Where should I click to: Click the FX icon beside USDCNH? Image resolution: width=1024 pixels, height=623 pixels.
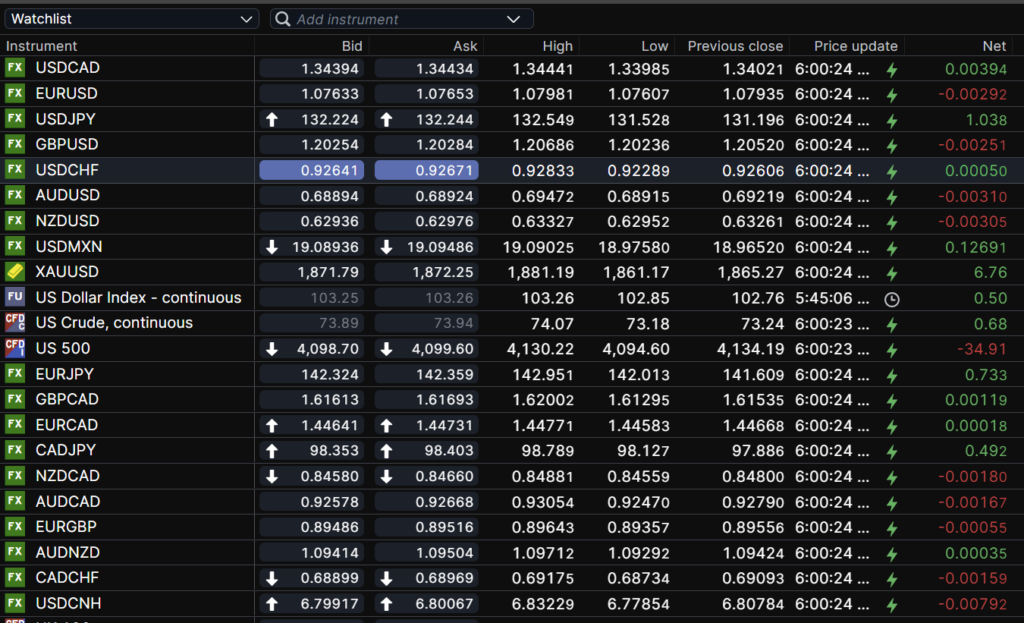pyautogui.click(x=15, y=603)
